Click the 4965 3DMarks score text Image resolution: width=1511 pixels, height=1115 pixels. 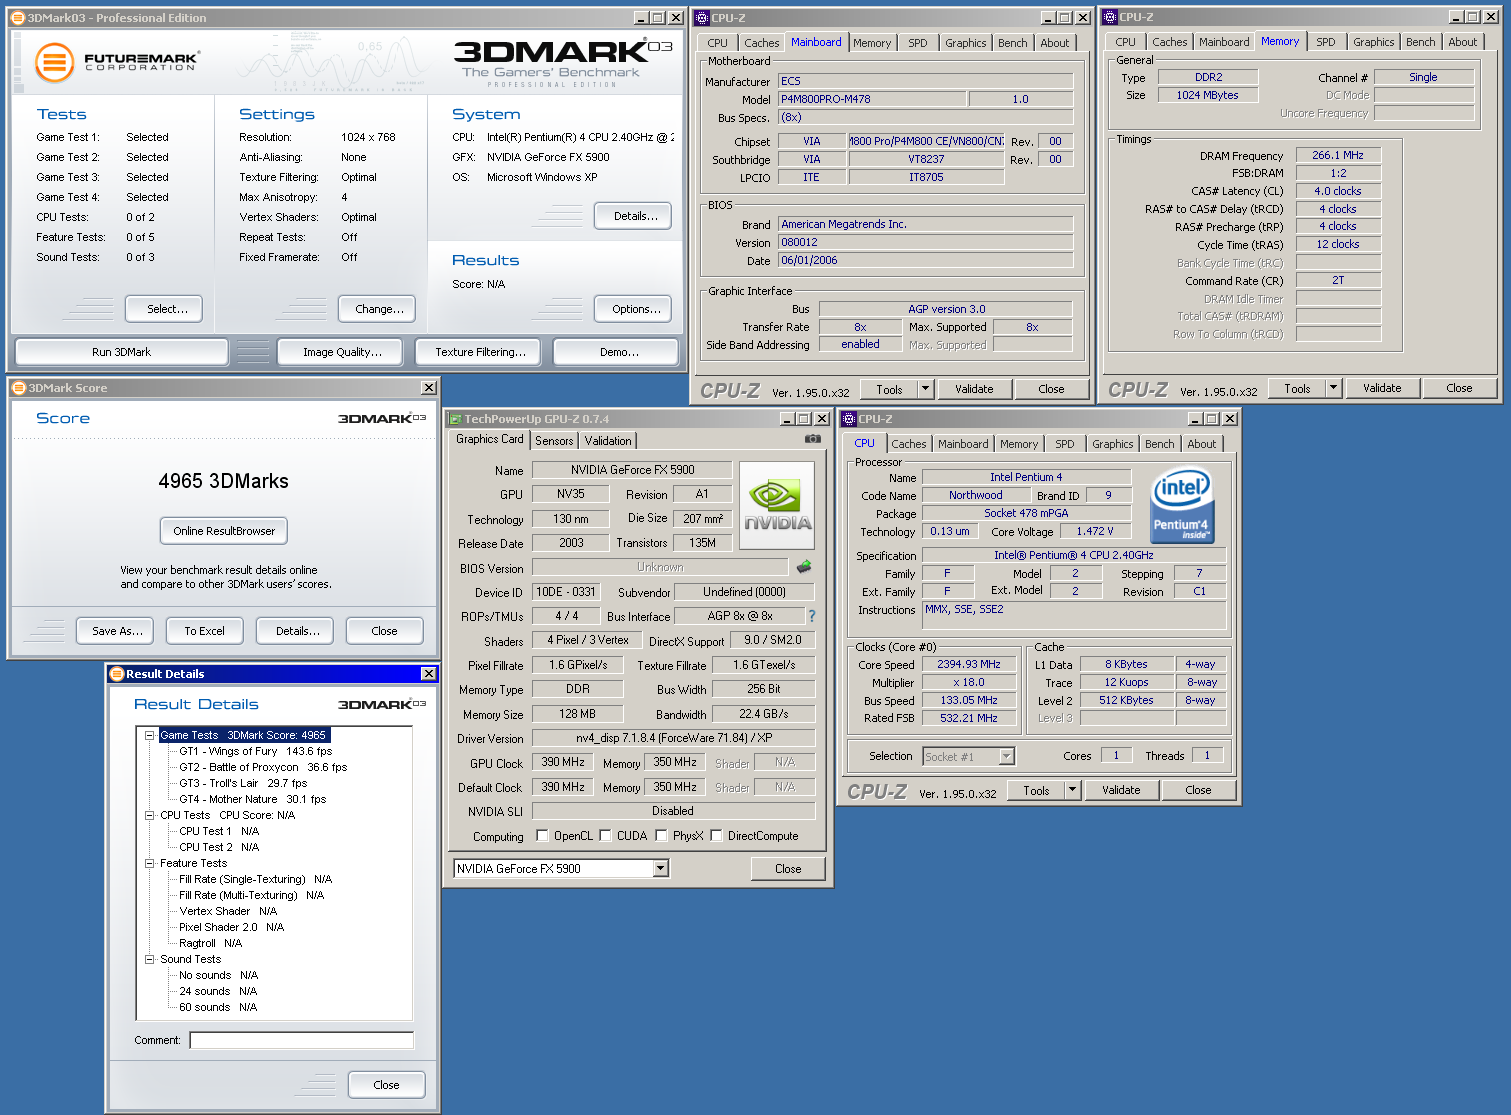(x=224, y=481)
